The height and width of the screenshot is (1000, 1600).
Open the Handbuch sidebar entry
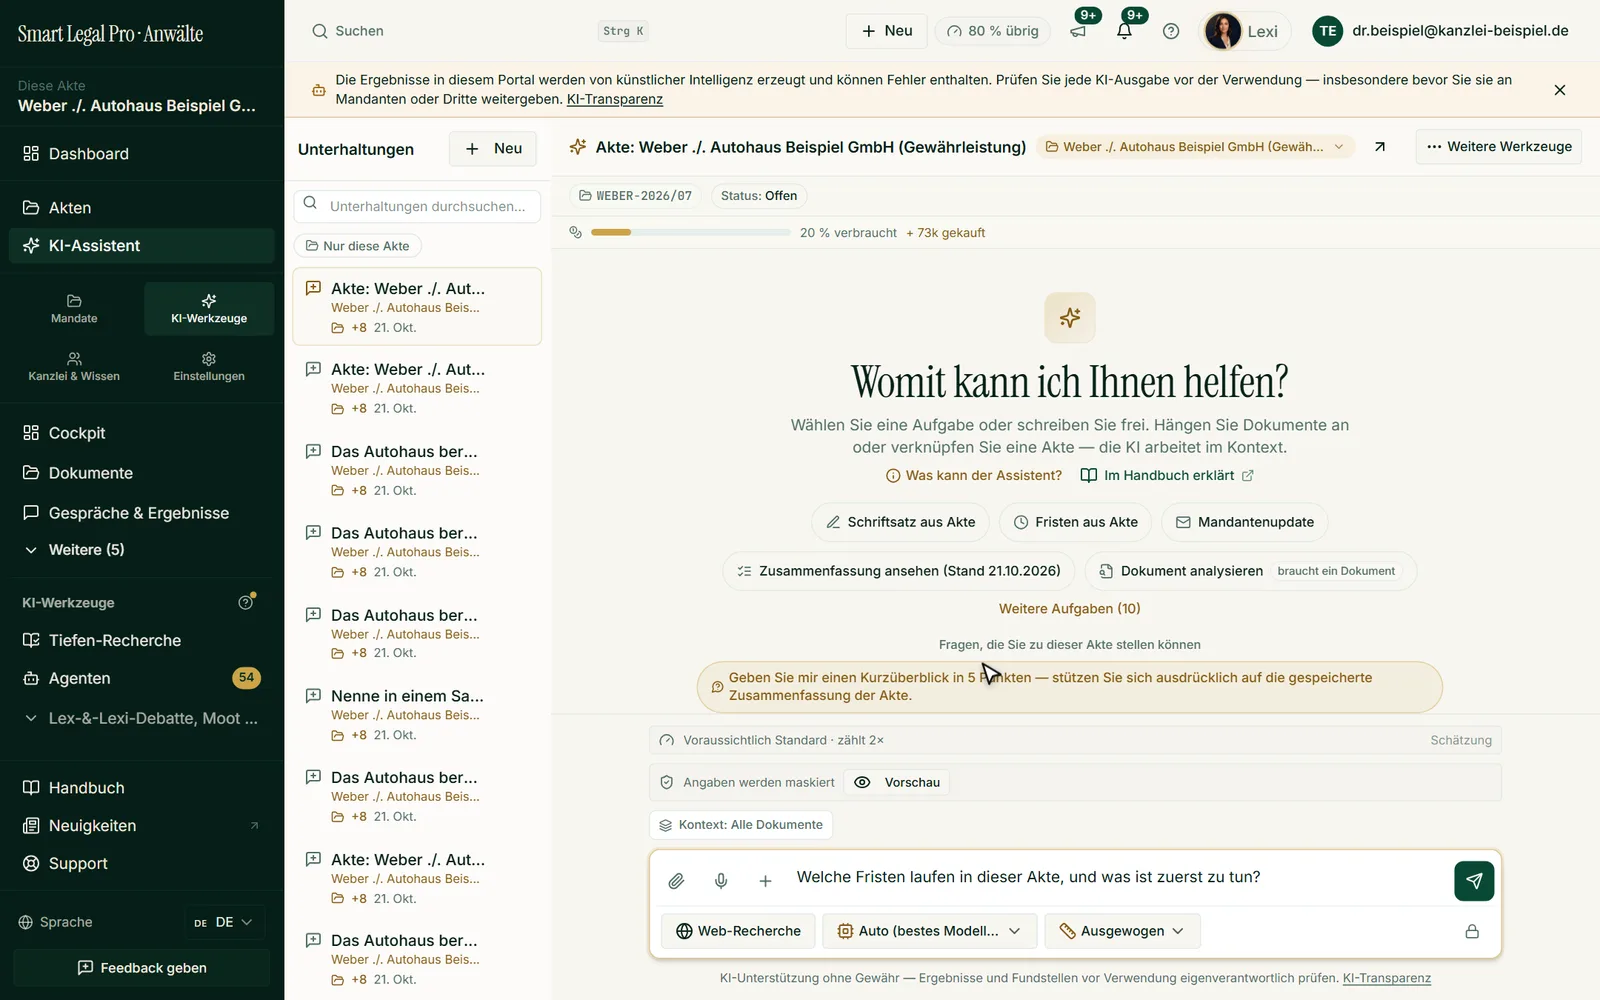142,788
